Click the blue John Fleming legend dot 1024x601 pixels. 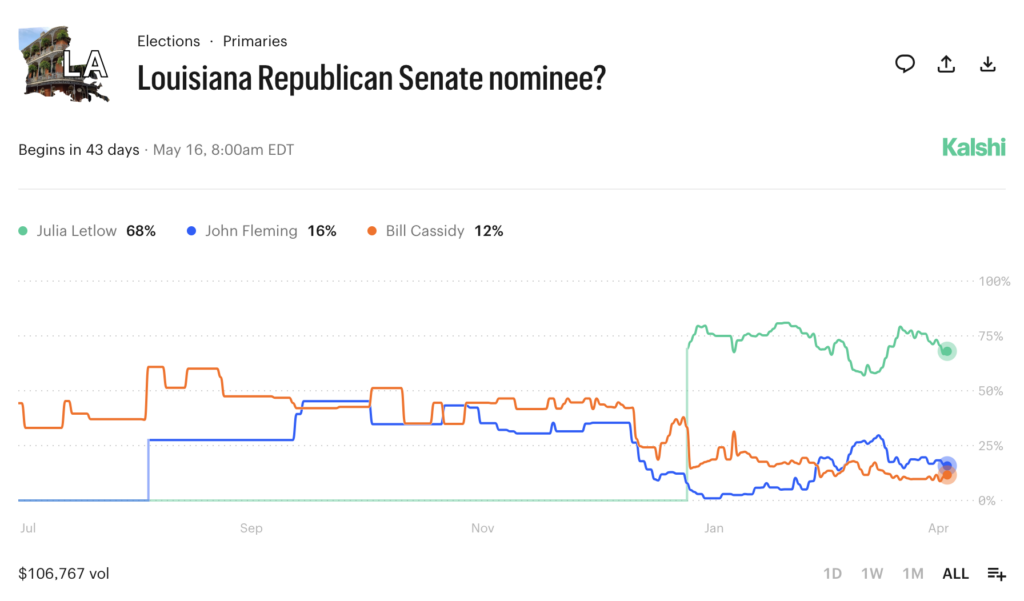pos(191,231)
